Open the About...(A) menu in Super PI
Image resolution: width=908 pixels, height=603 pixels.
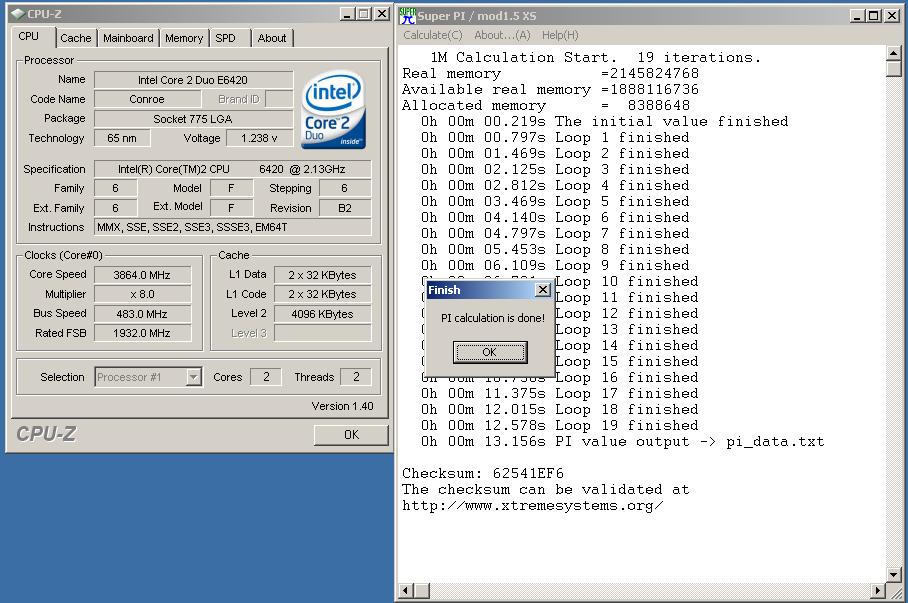502,35
